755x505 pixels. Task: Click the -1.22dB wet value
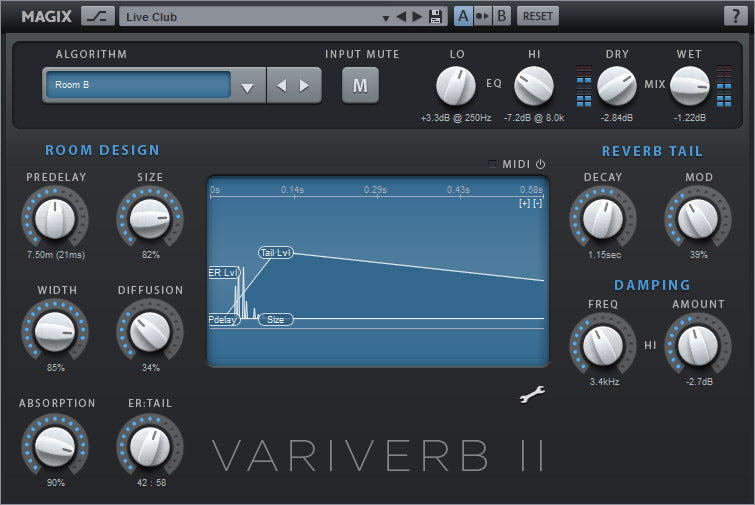pos(690,117)
